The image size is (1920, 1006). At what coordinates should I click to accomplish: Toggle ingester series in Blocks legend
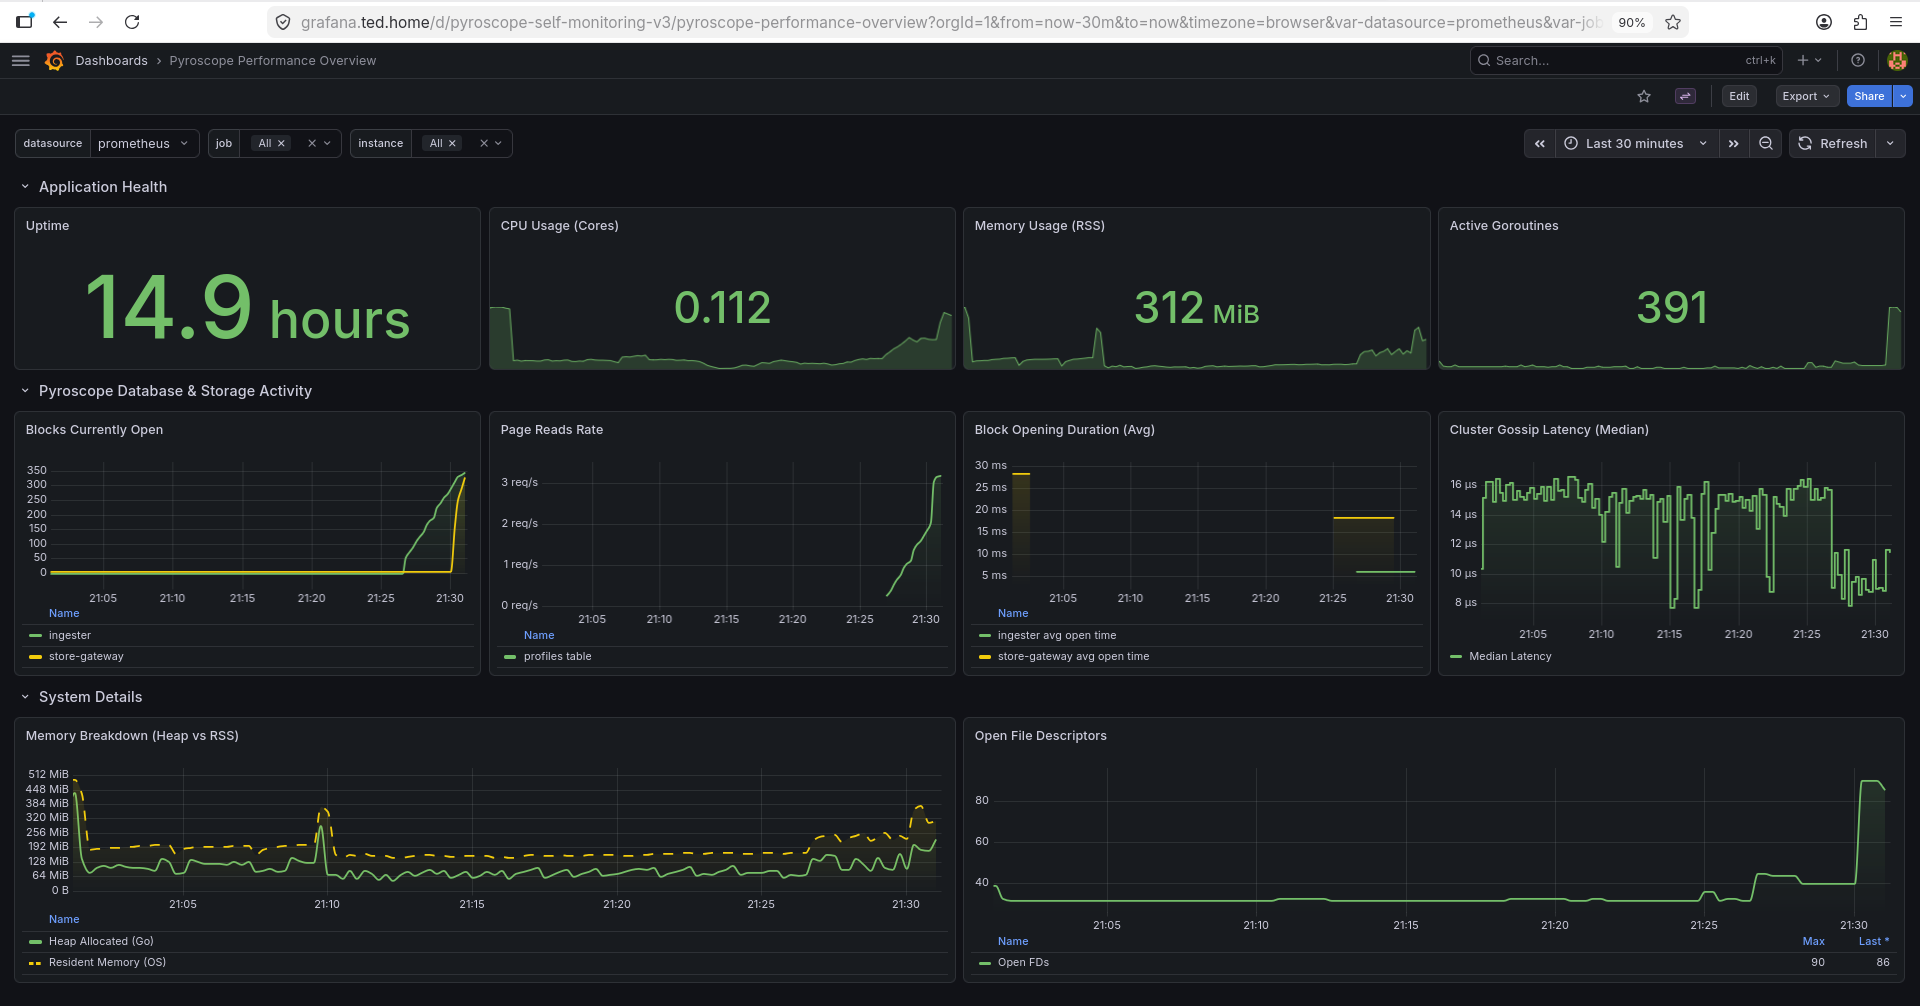pos(70,636)
